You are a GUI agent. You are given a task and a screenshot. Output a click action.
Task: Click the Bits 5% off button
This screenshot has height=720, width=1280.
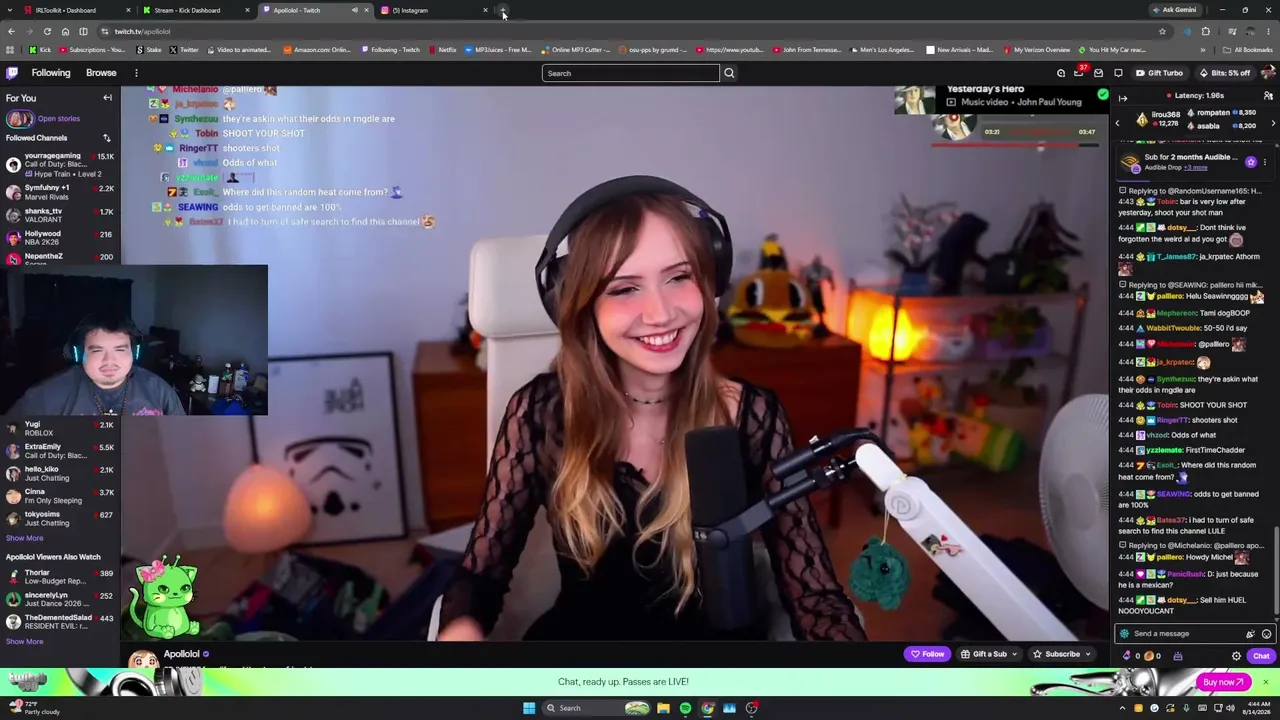[x=1224, y=73]
